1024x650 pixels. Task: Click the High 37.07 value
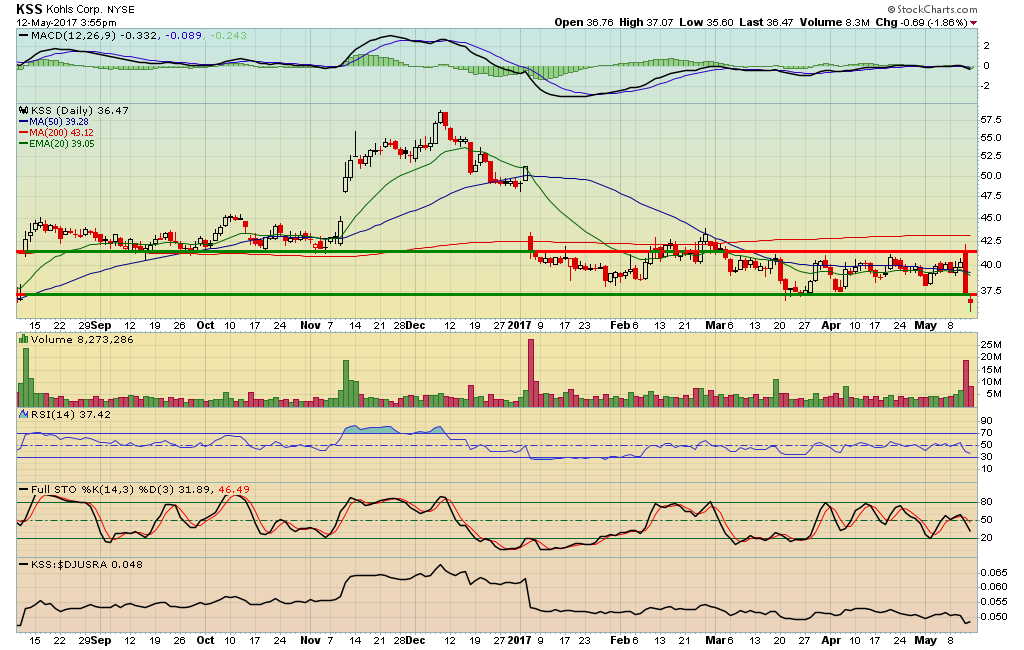click(x=646, y=22)
